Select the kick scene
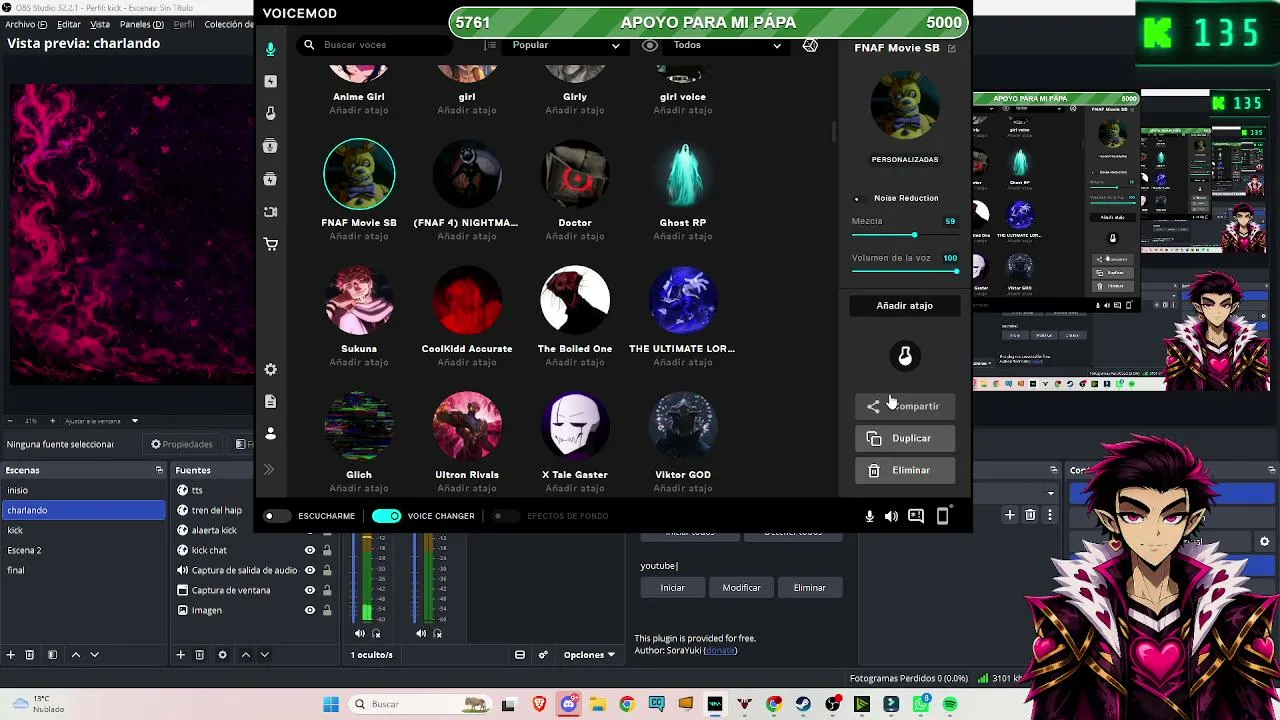Screen dimensions: 1280x720 click(84, 530)
